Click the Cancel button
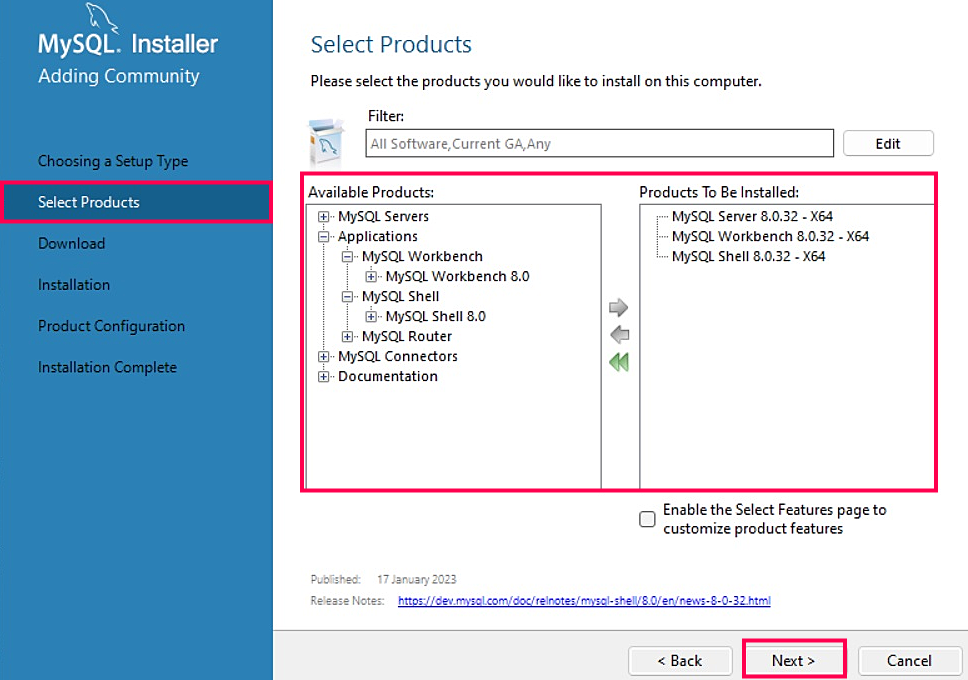Viewport: 968px width, 680px height. click(x=909, y=660)
